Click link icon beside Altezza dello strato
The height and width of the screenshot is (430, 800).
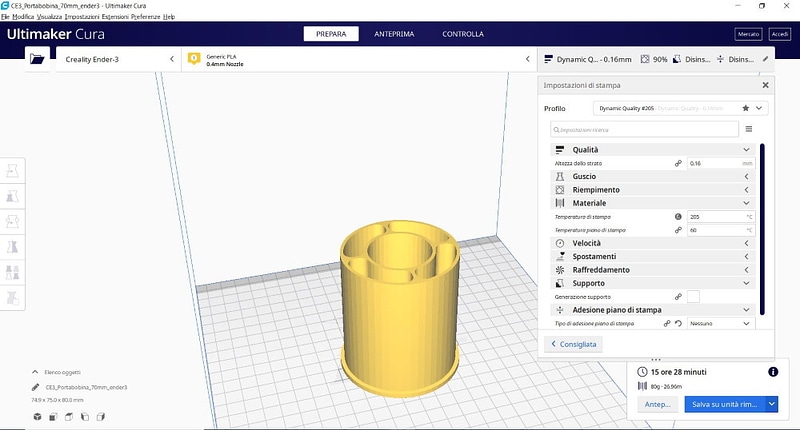(678, 163)
